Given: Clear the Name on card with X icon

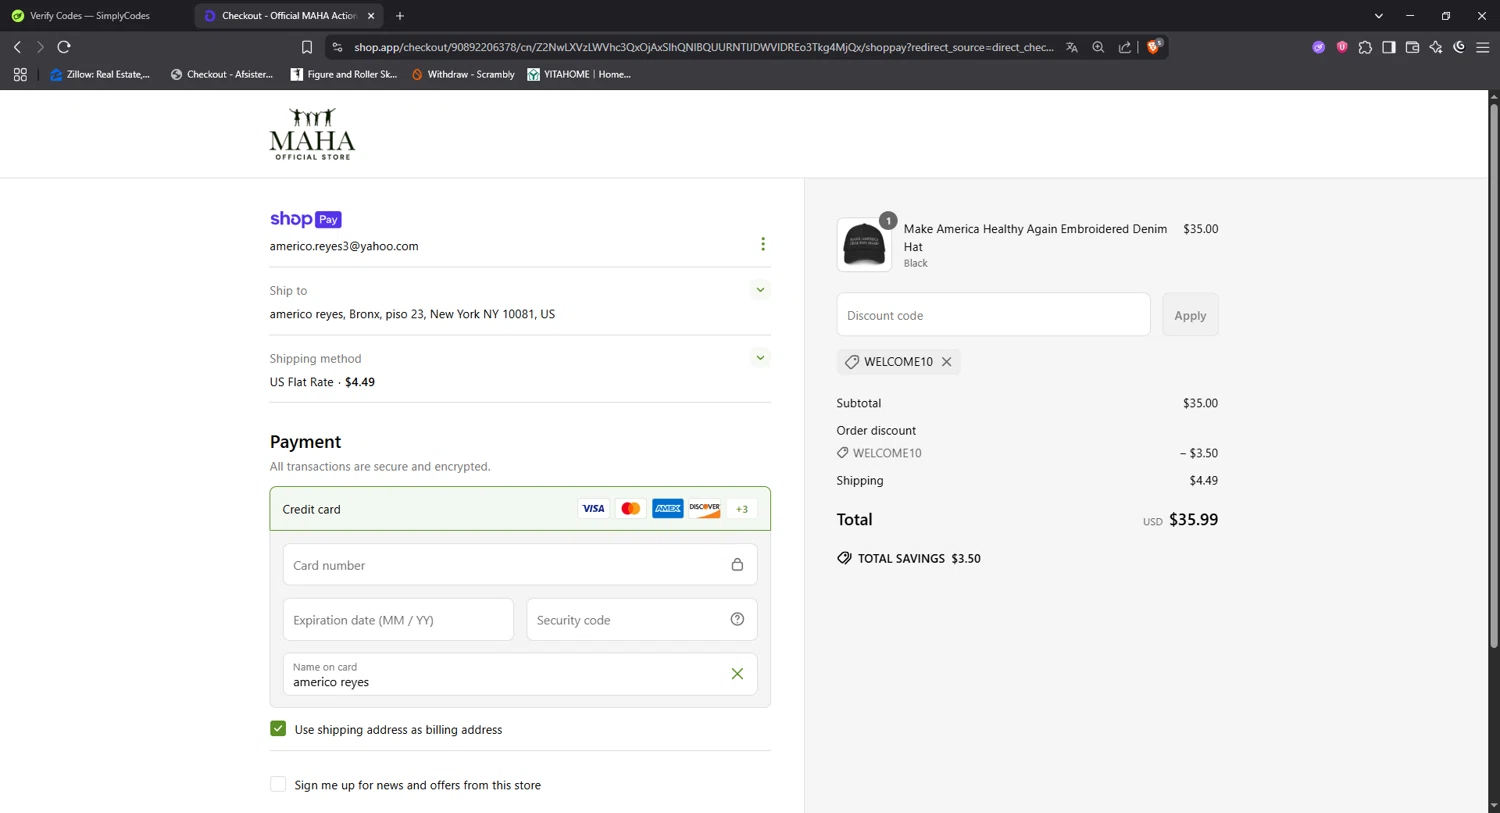Looking at the screenshot, I should click(737, 674).
